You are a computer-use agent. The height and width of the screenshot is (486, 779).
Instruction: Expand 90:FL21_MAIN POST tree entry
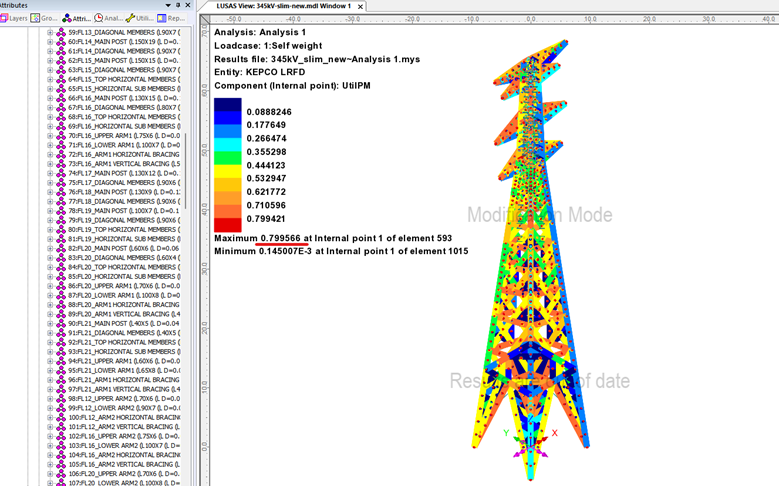(x=50, y=323)
